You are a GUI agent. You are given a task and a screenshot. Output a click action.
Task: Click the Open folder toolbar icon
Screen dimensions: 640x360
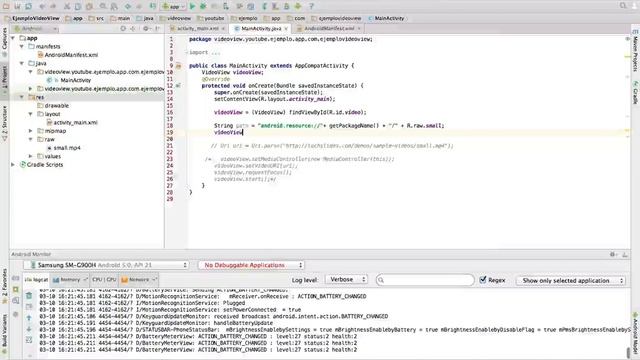(6, 6)
